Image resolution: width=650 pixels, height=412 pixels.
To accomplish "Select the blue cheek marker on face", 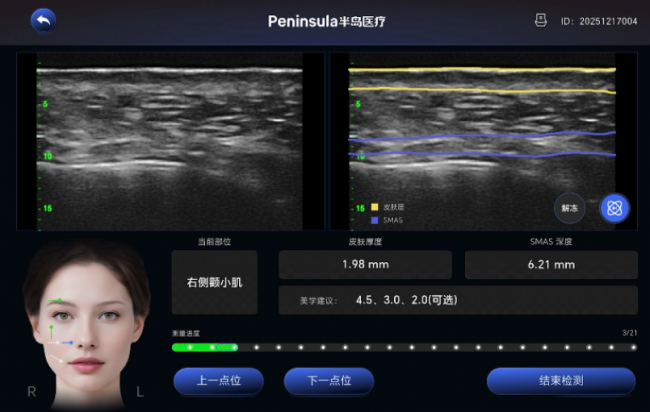I will [68, 343].
